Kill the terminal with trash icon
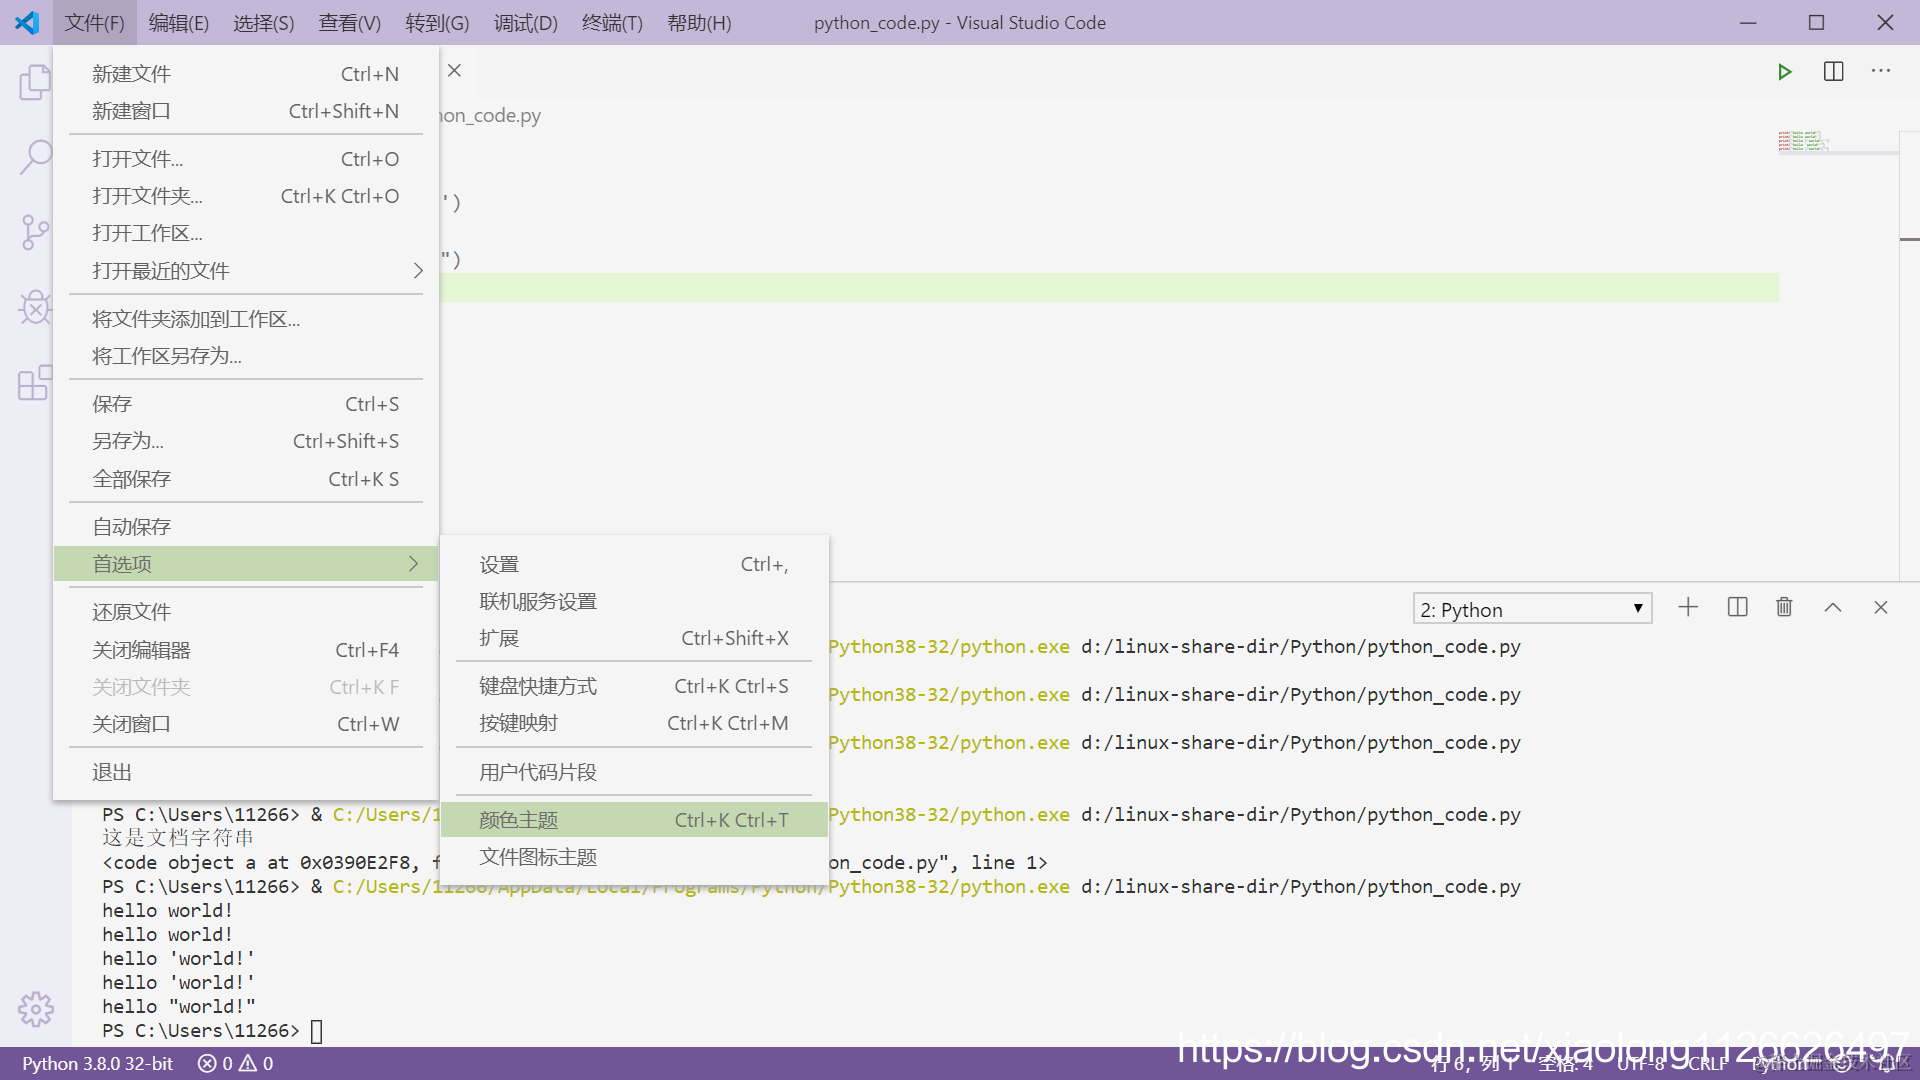Image resolution: width=1920 pixels, height=1080 pixels. coord(1784,608)
